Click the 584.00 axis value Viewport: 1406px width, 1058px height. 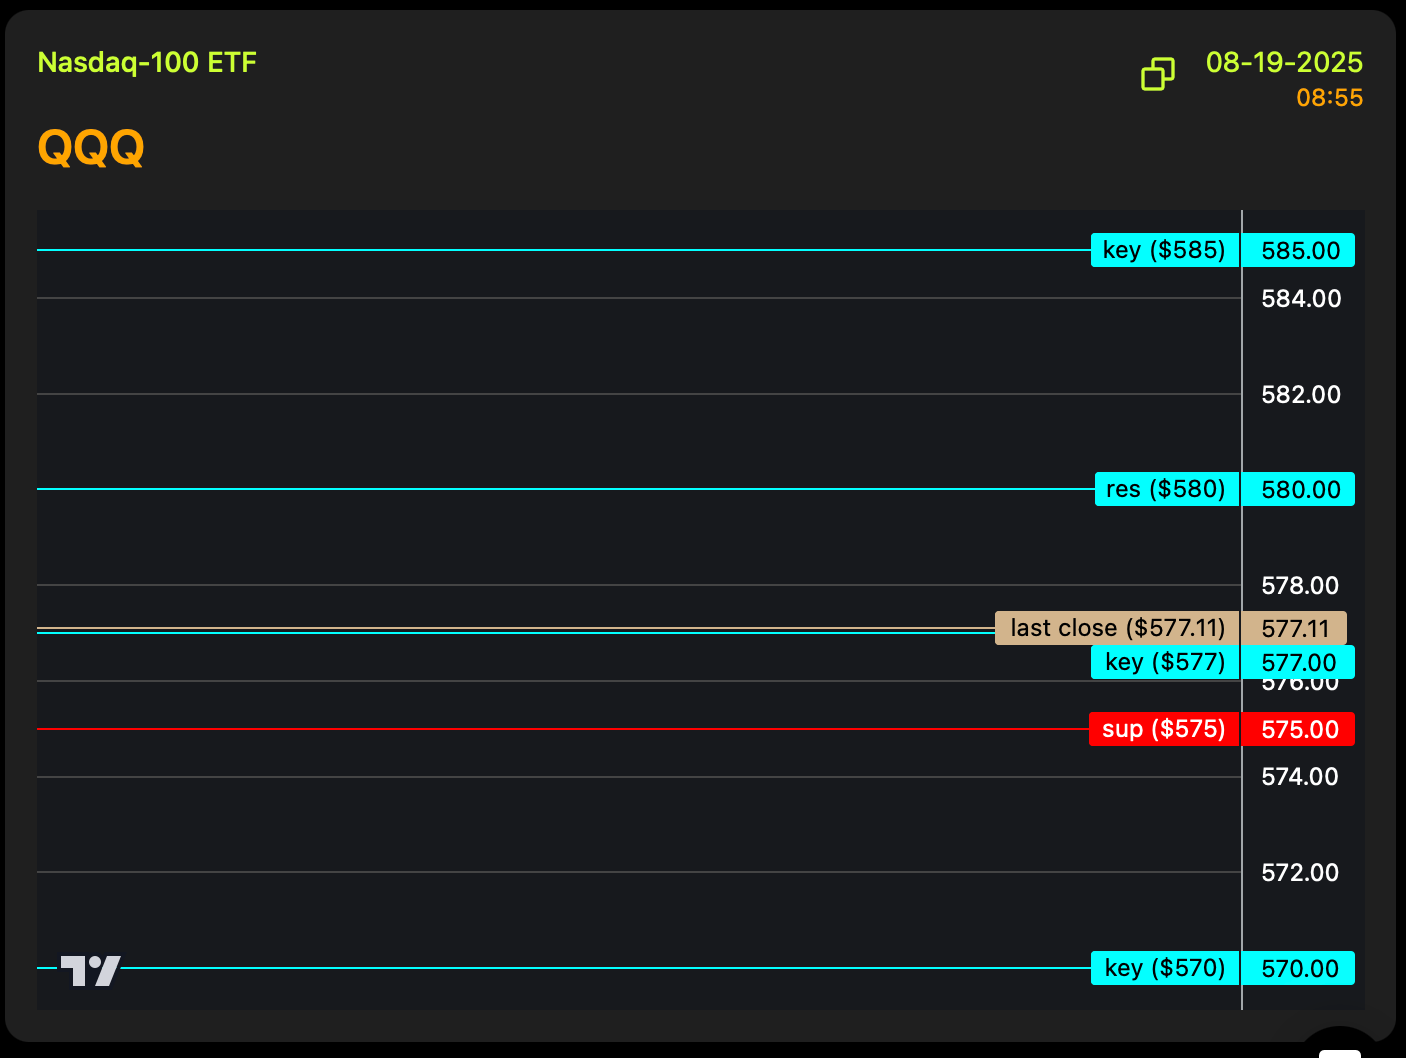point(1301,298)
